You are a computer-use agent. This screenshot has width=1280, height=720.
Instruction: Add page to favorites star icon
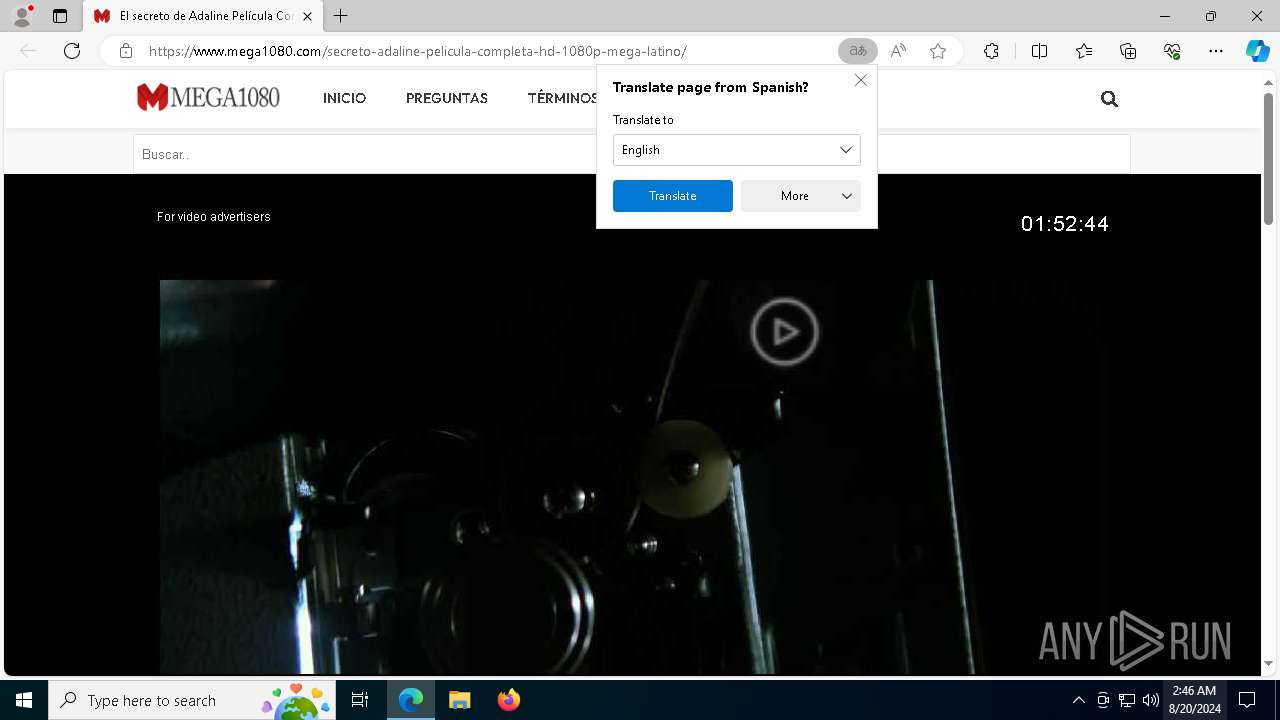pyautogui.click(x=938, y=51)
